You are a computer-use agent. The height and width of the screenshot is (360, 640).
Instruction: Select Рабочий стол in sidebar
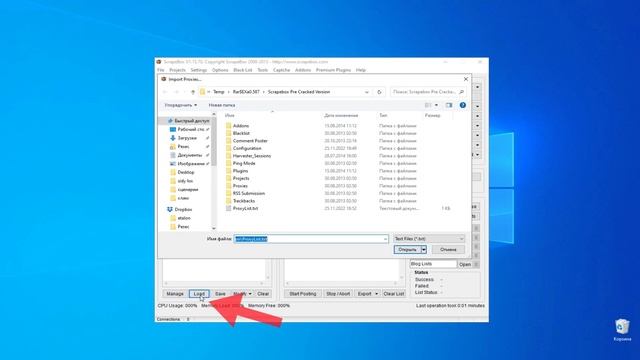(190, 129)
